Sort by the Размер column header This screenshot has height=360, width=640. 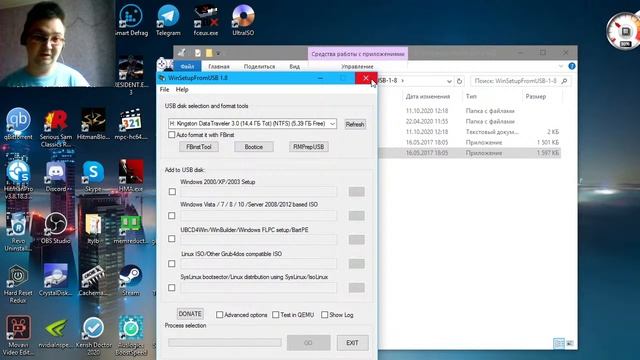pos(536,96)
